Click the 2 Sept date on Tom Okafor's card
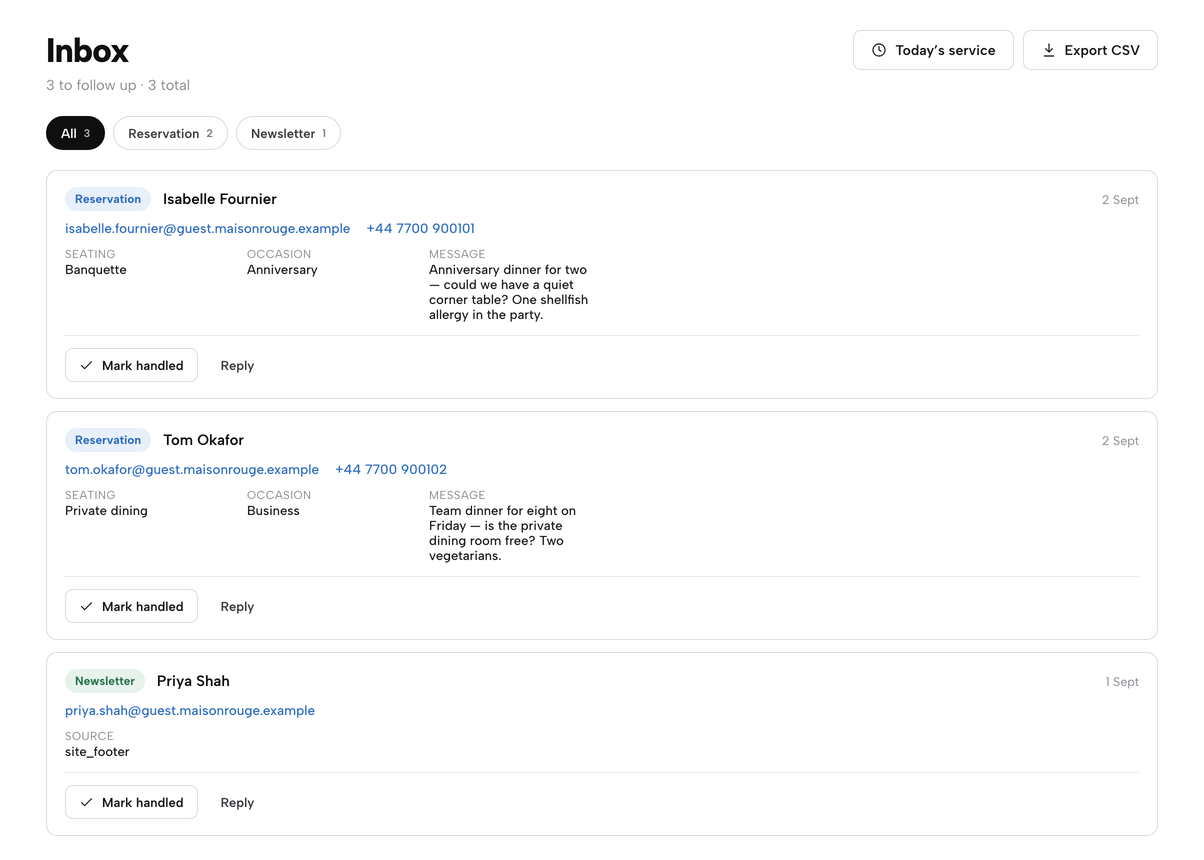 point(1120,441)
